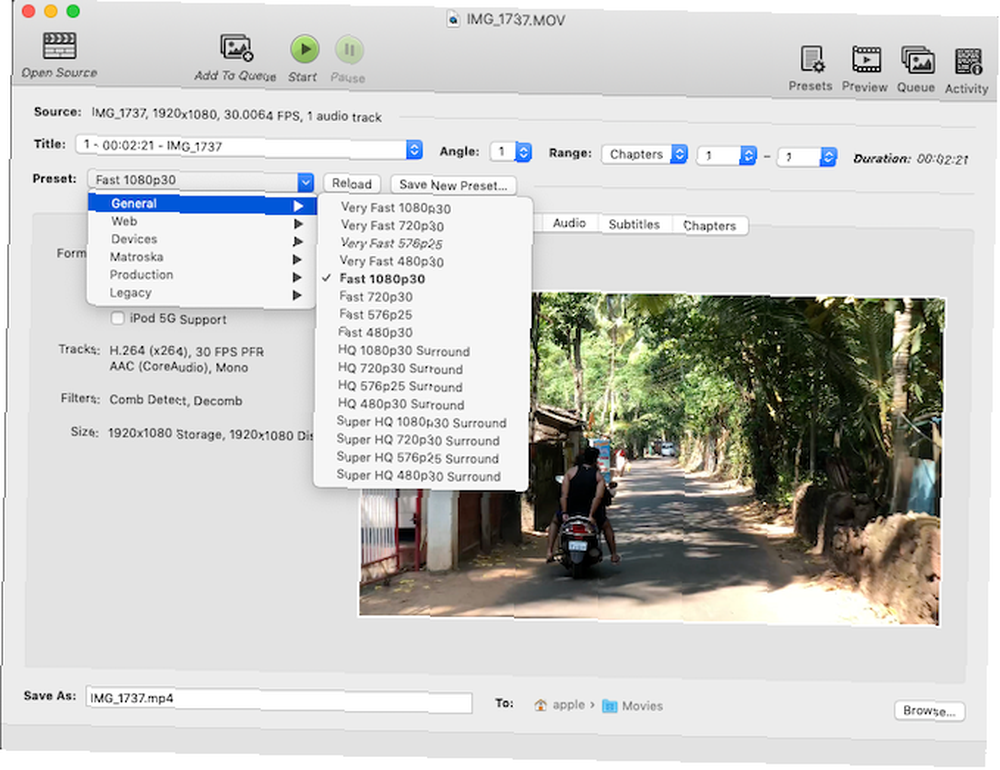Open the Activity log icon
Viewport: 1000px width, 770px height.
967,63
